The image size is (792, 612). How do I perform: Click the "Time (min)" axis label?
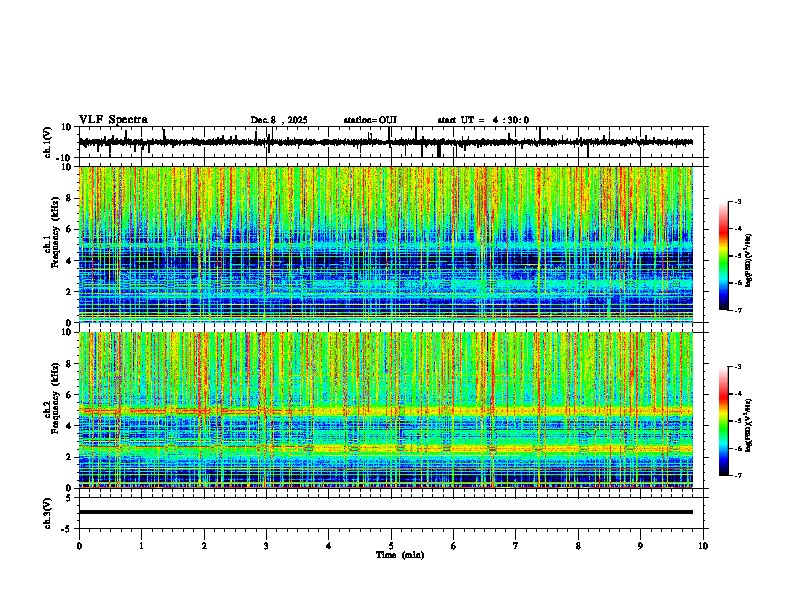coord(400,555)
